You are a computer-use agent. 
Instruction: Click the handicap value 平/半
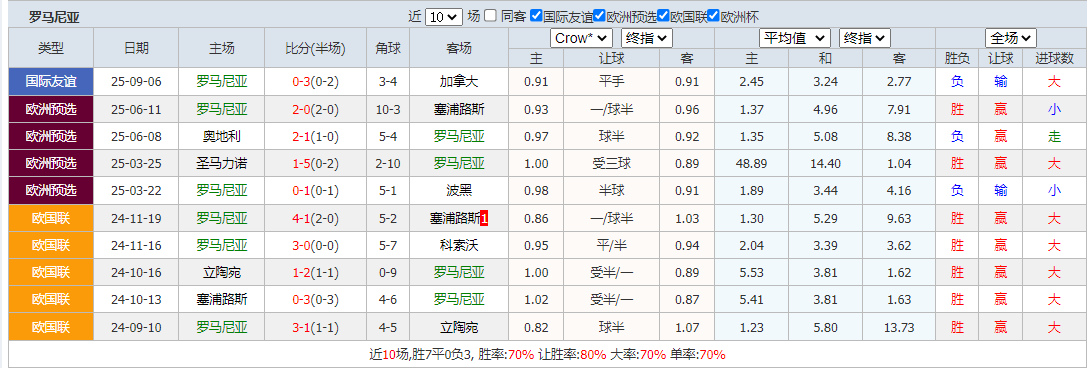tap(610, 245)
